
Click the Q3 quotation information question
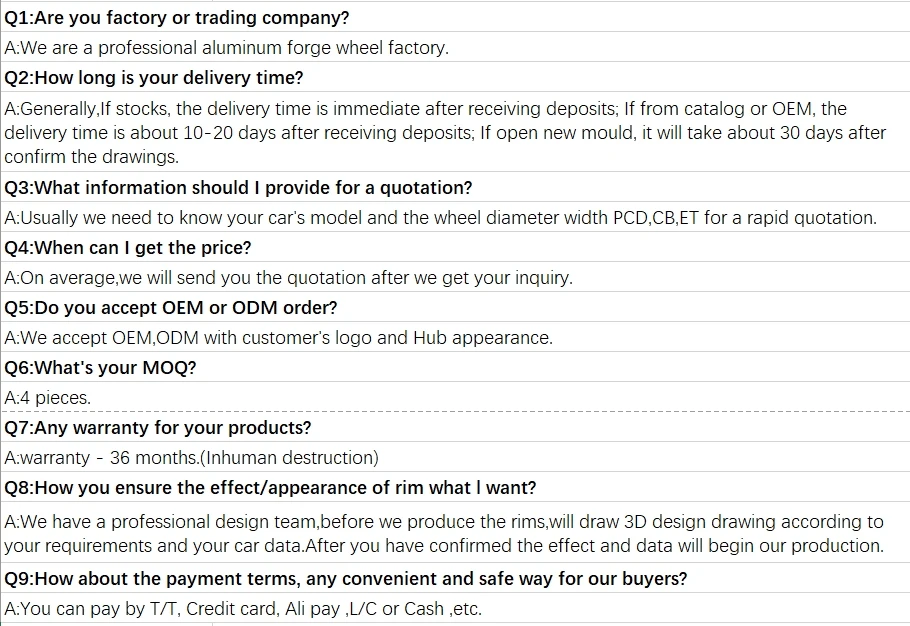tap(238, 188)
